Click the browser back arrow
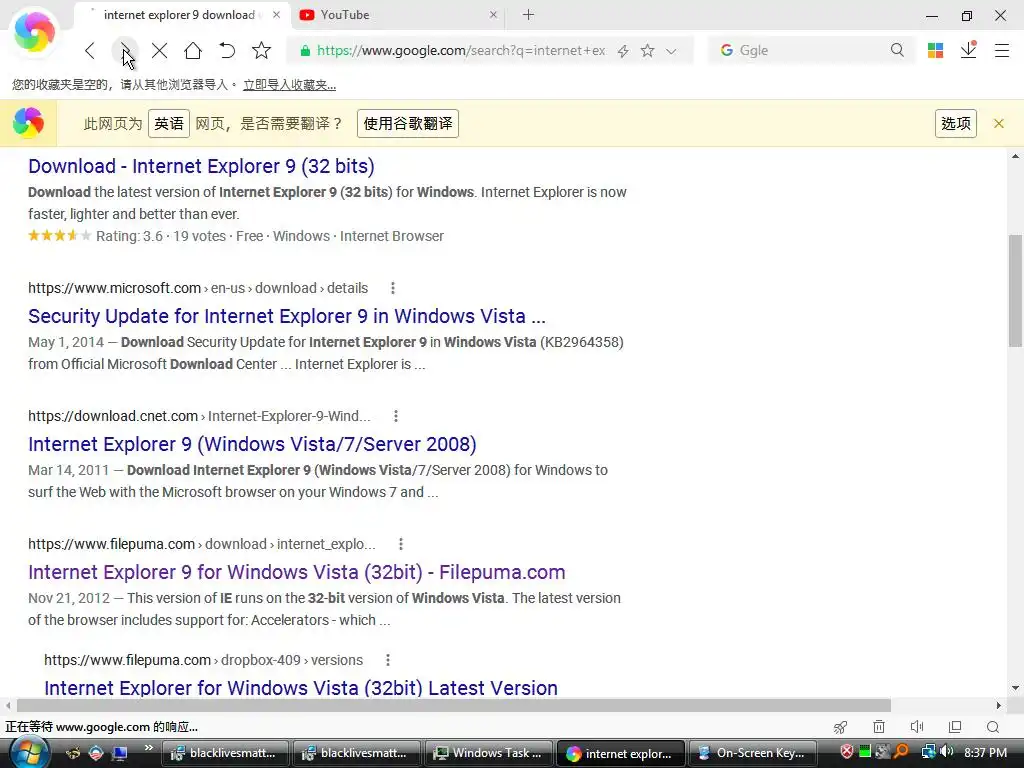 pos(90,50)
